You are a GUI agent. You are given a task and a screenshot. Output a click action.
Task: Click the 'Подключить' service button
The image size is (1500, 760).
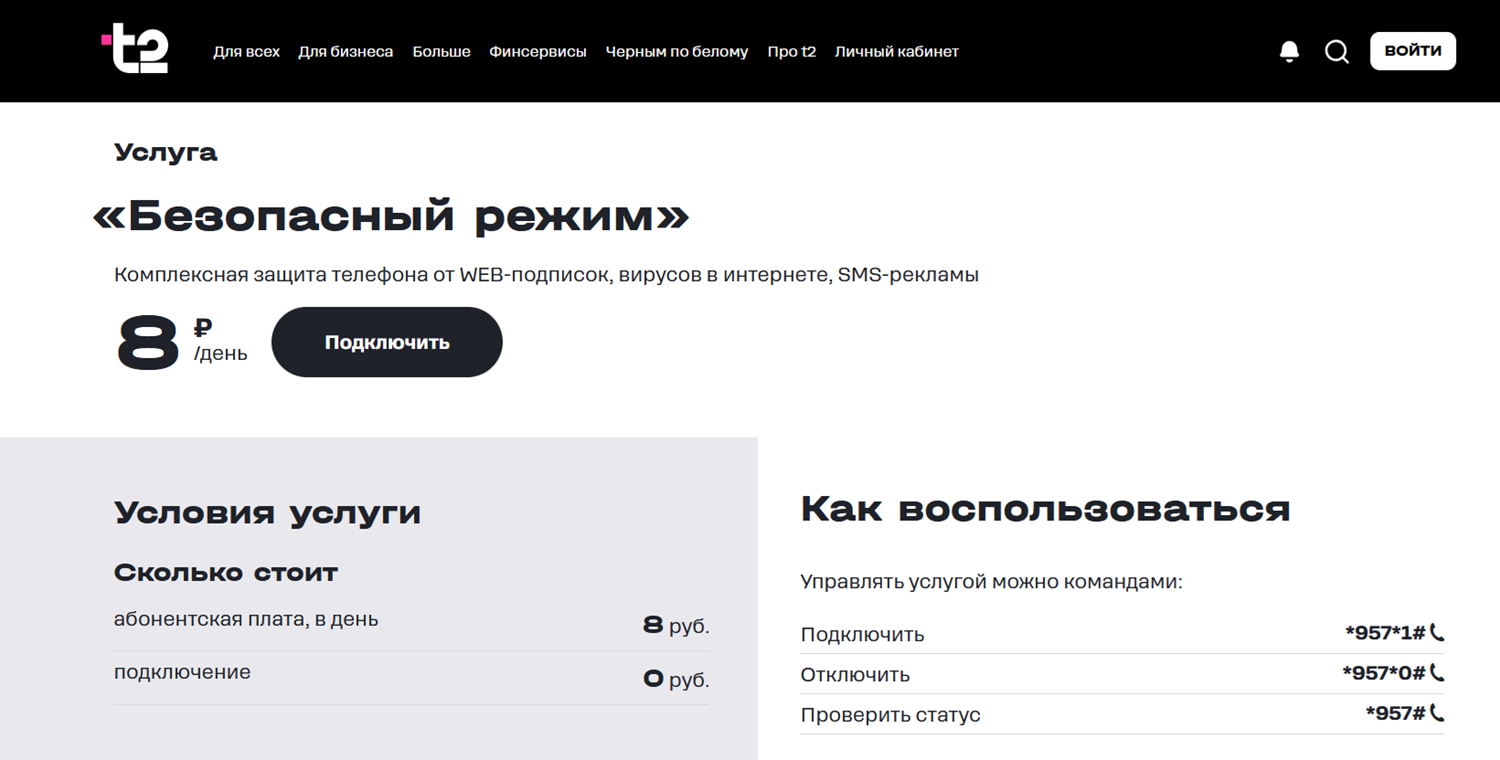(387, 342)
